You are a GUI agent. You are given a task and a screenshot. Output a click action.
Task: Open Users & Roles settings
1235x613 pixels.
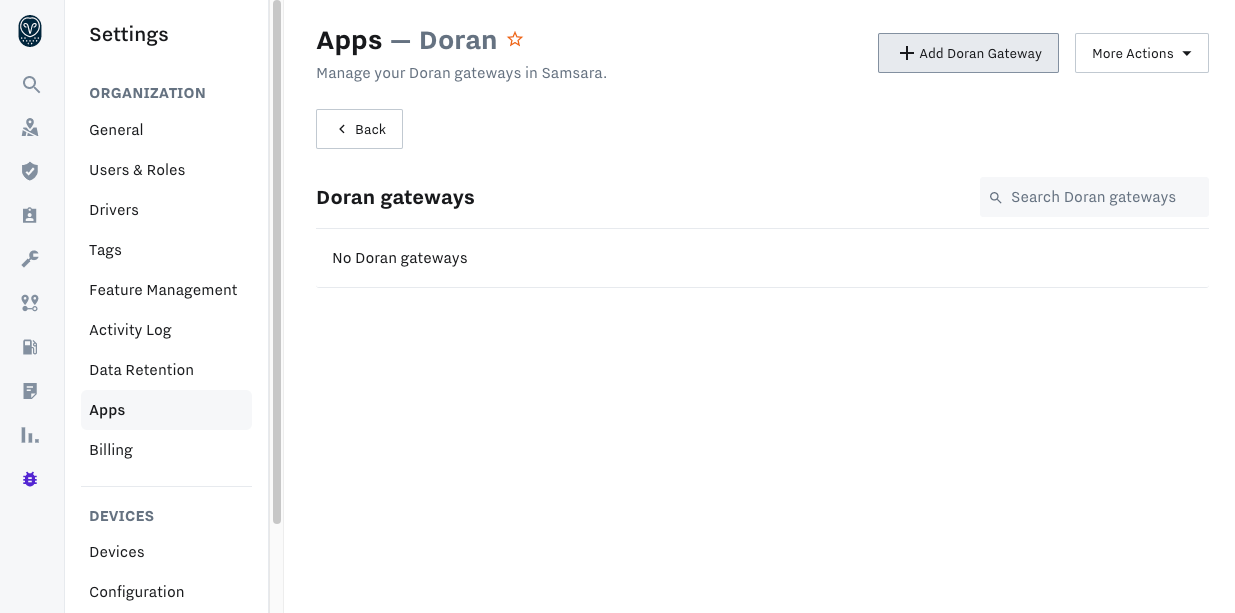166,170
